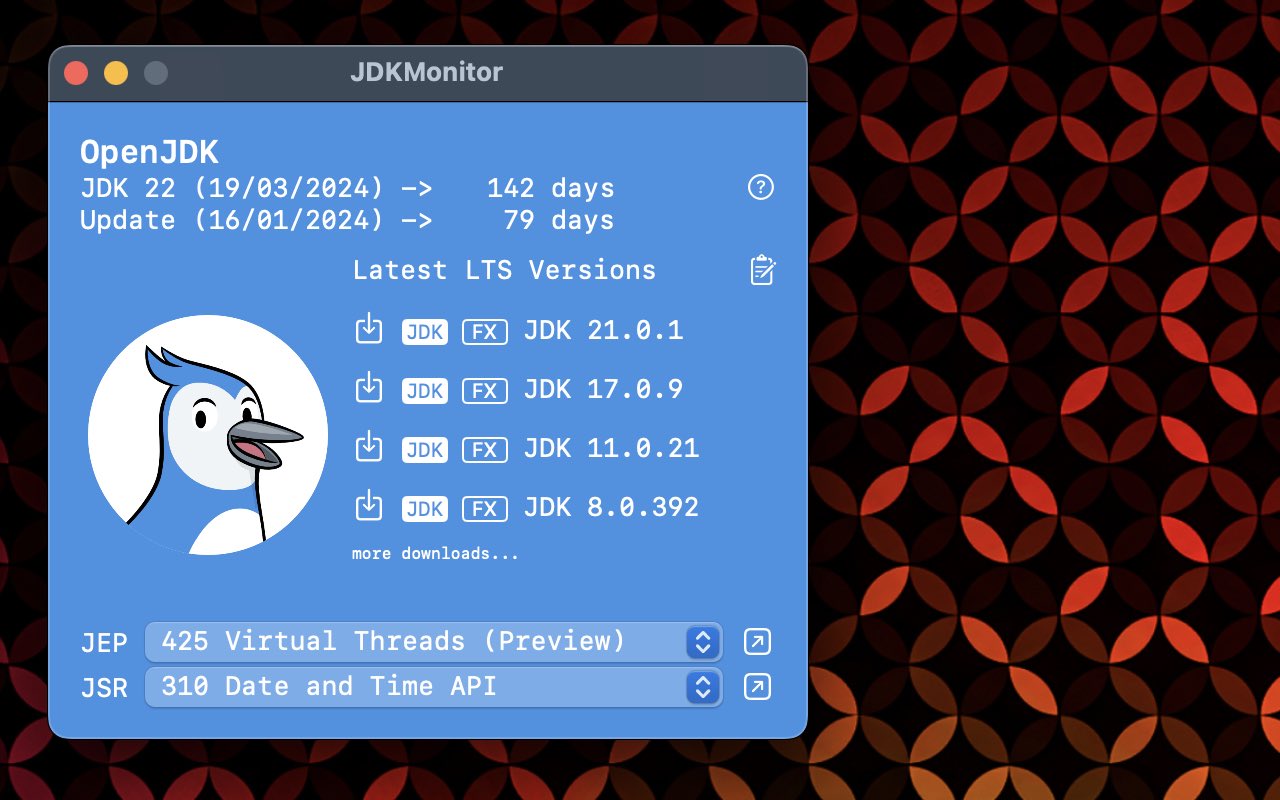
Task: Open the JEP dropdown showing 425 Virtual Threads
Action: pyautogui.click(x=433, y=642)
